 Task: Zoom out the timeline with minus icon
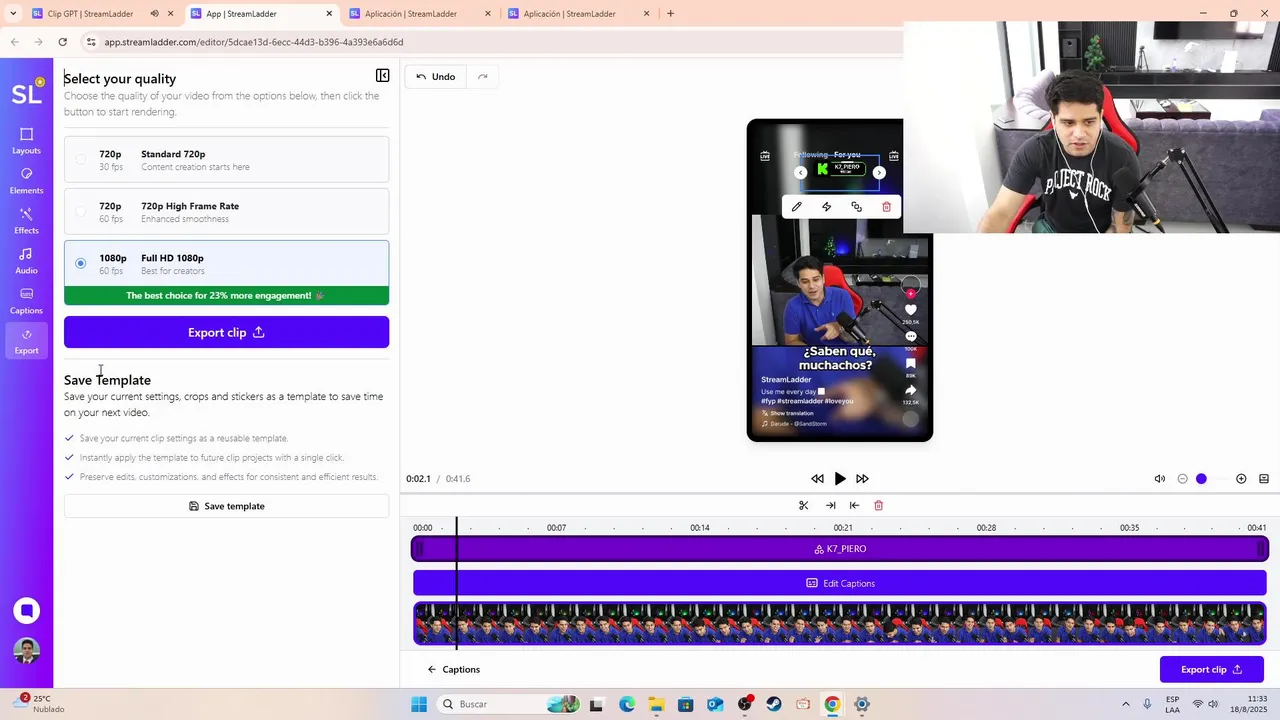tap(1182, 479)
